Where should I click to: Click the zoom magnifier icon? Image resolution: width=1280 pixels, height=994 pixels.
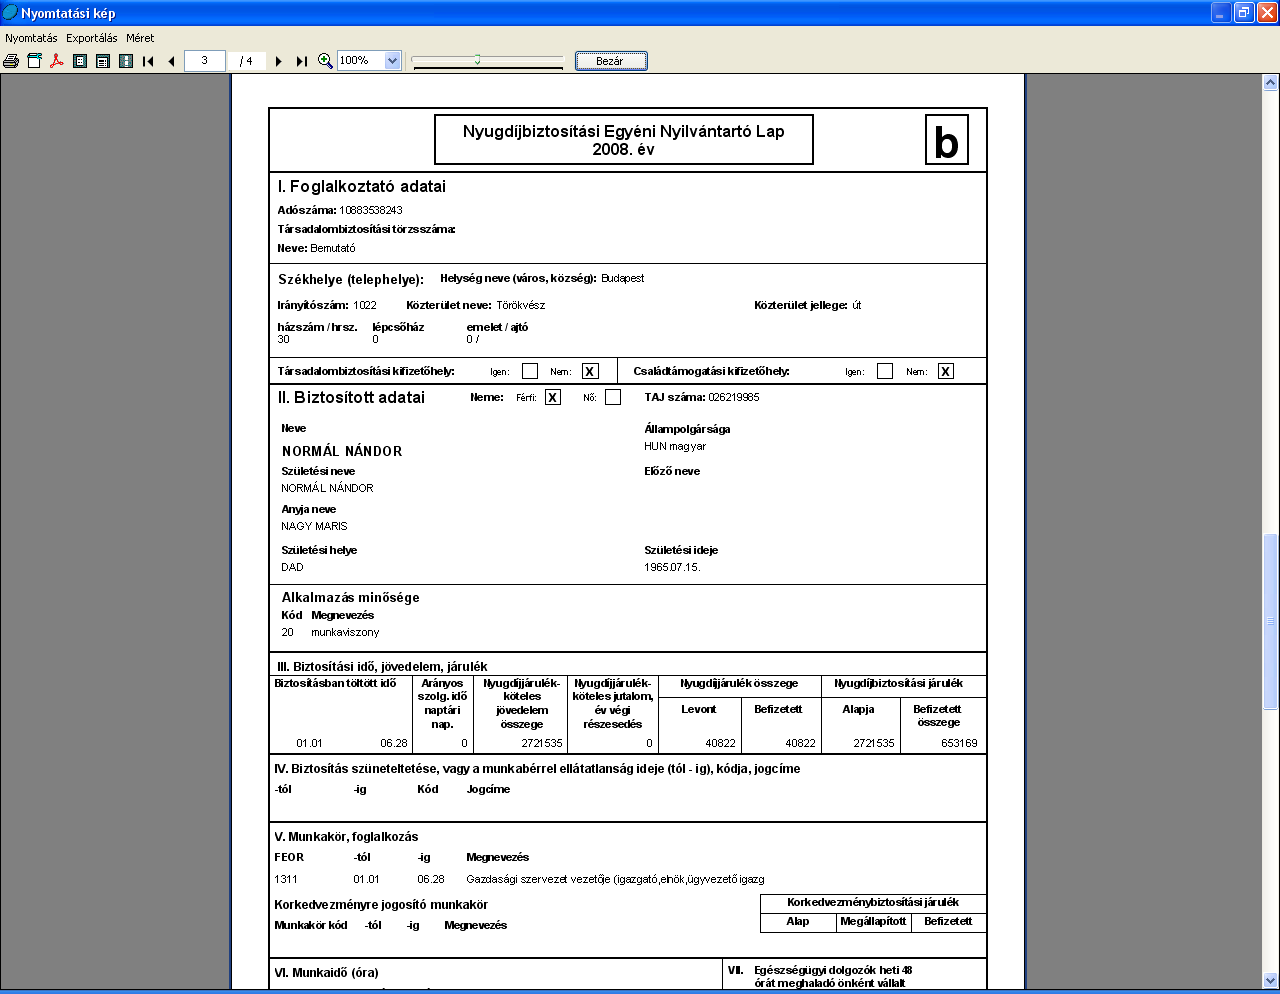click(x=325, y=61)
